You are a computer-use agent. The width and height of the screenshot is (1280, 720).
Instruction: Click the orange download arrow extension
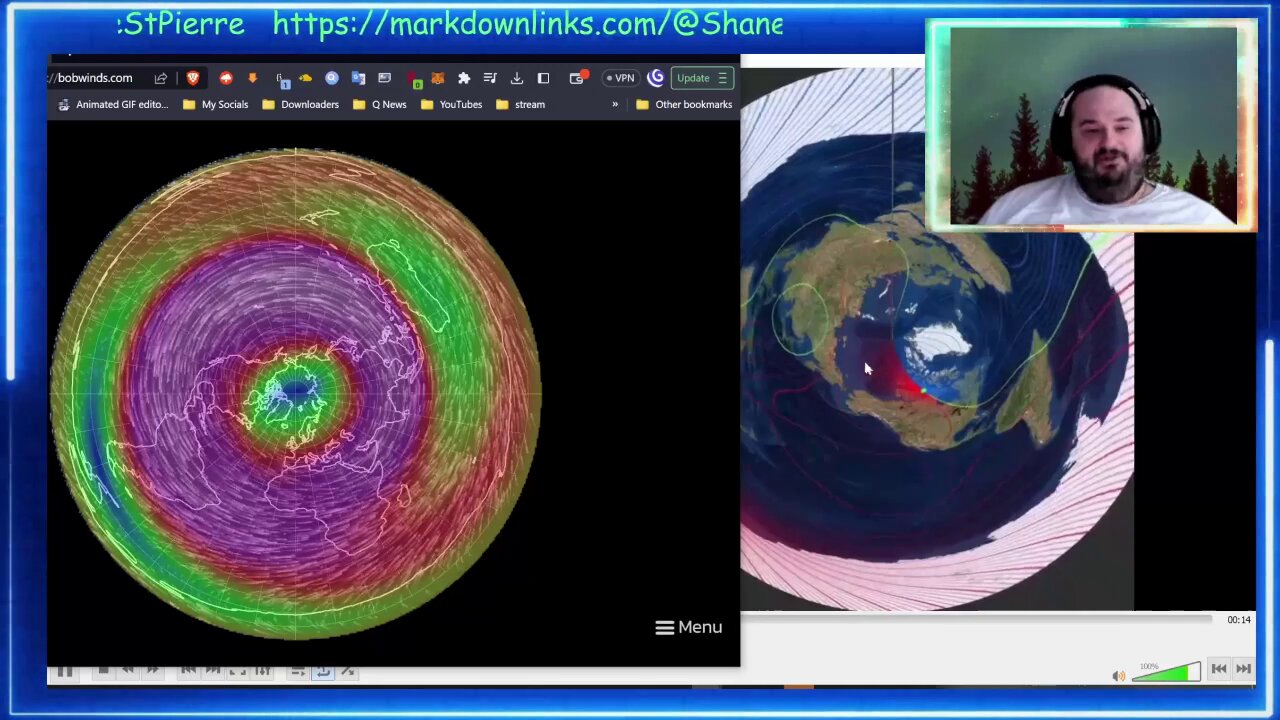point(252,78)
